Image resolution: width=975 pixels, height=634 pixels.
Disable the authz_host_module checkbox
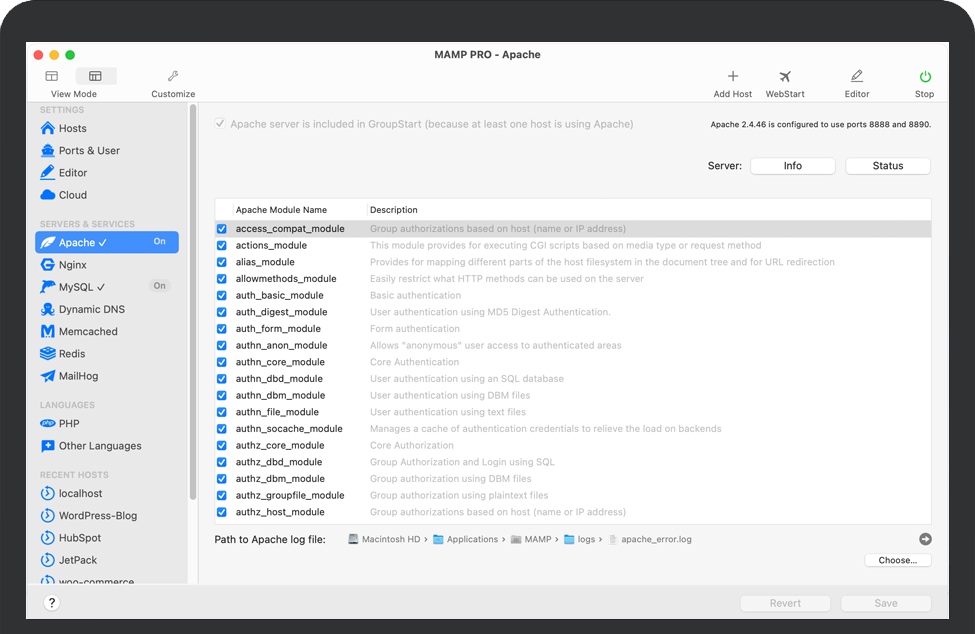(x=222, y=512)
